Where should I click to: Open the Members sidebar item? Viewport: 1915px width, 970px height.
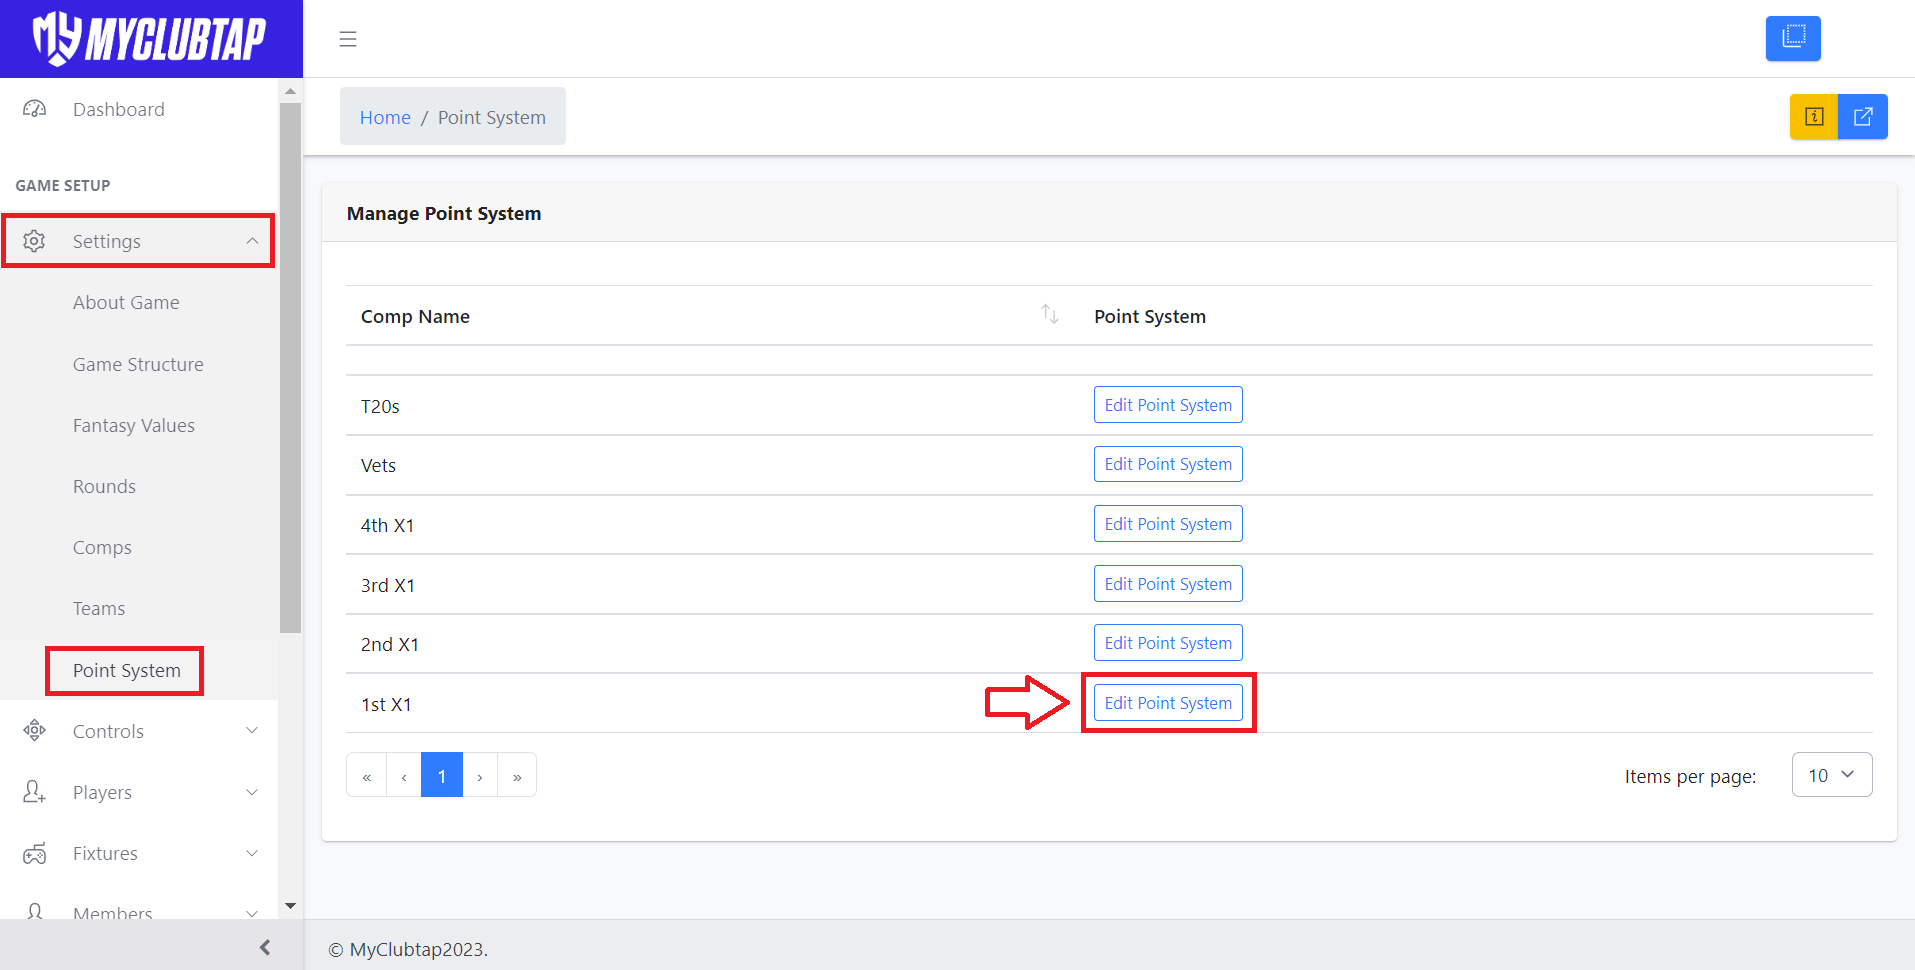click(112, 912)
